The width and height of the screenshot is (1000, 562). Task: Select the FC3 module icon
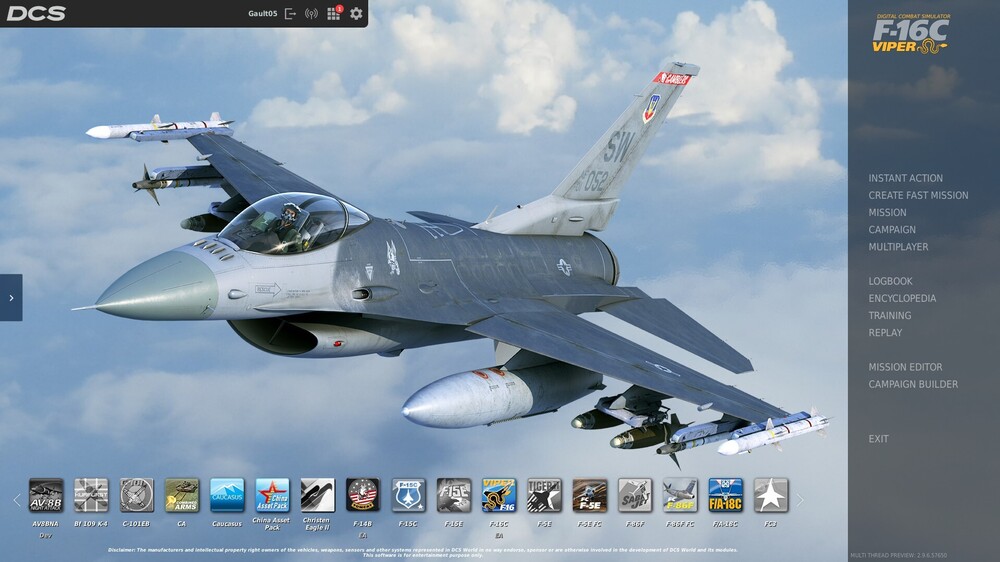click(x=770, y=495)
